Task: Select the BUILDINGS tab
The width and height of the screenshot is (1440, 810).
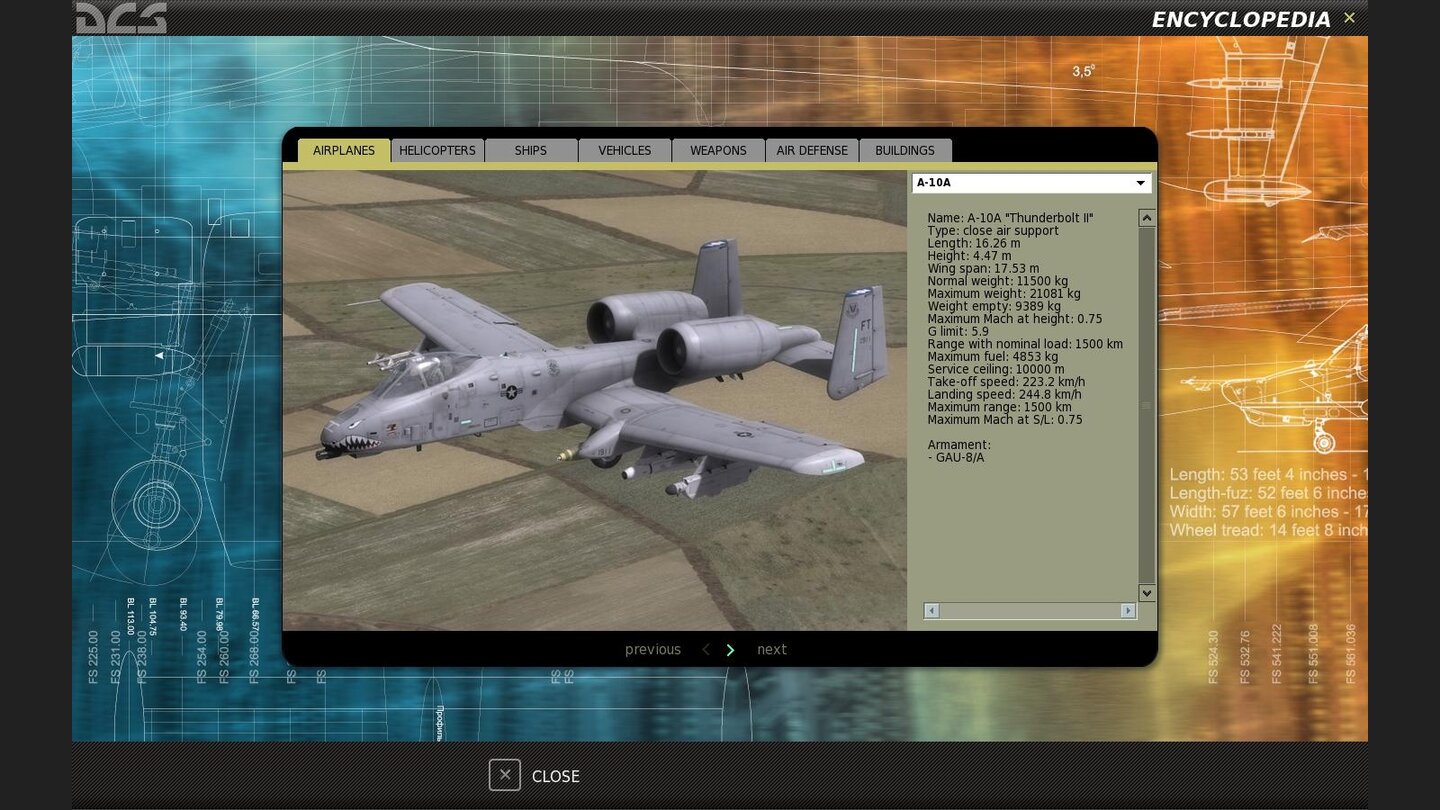Action: 905,150
